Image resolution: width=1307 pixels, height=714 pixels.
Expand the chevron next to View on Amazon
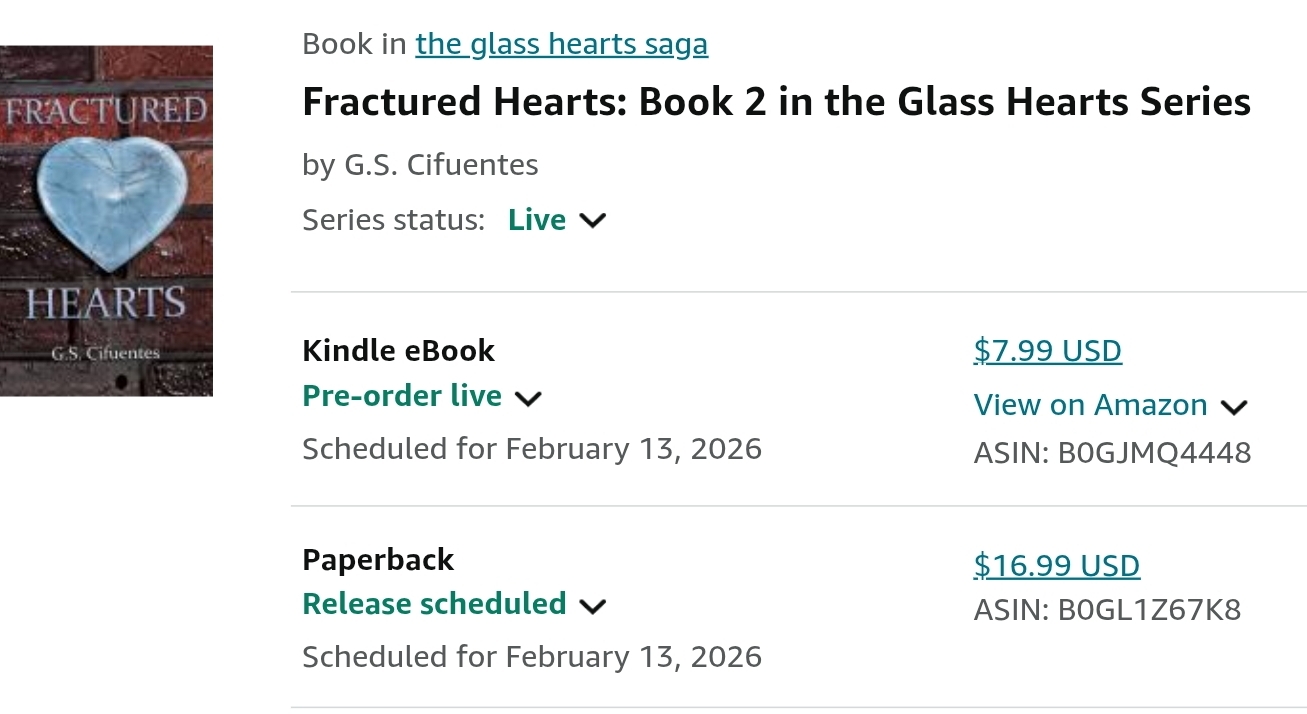1234,406
